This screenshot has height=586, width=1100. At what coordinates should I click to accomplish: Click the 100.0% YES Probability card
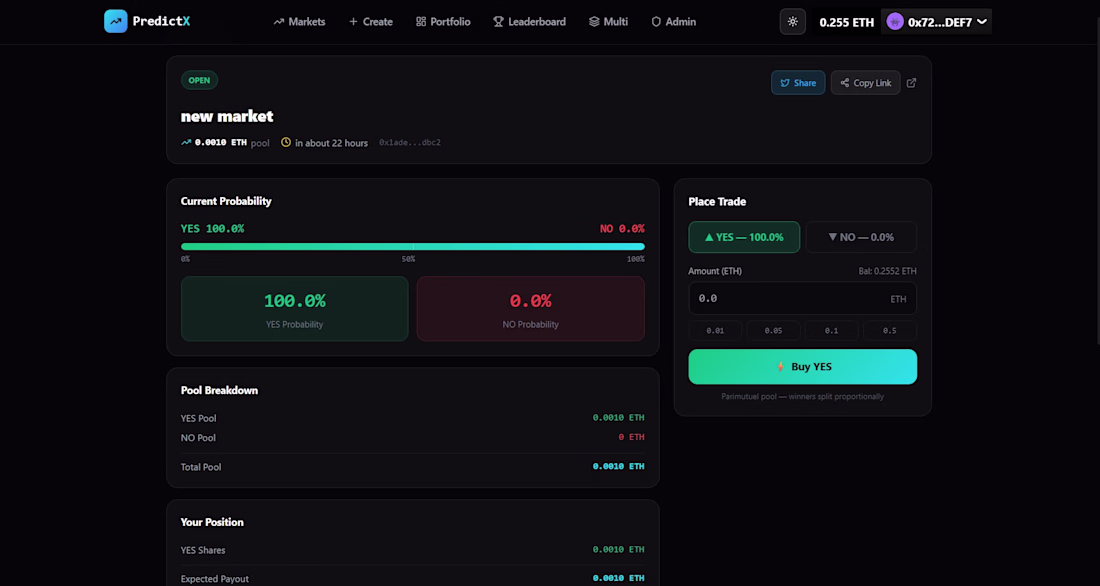pyautogui.click(x=295, y=309)
